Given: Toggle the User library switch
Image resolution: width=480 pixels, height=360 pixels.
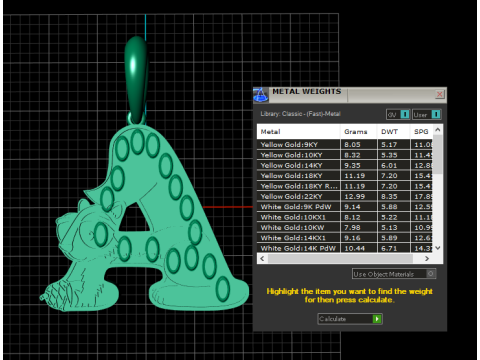Looking at the screenshot, I should tap(427, 115).
